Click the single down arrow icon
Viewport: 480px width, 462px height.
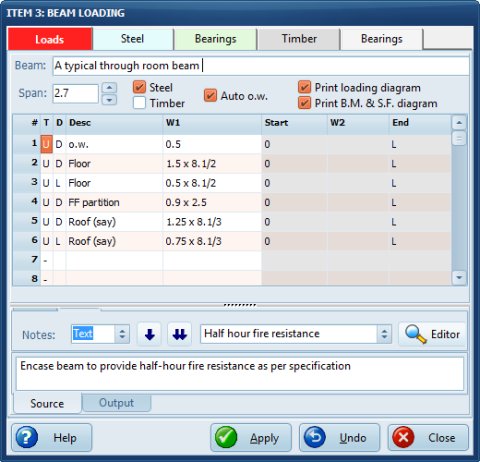coord(149,334)
